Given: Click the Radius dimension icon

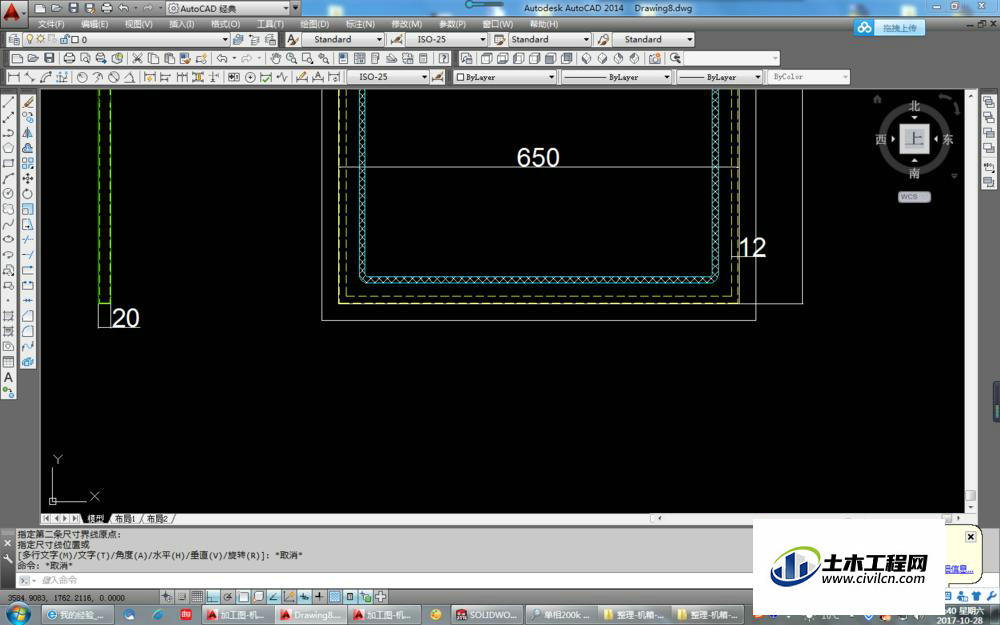Looking at the screenshot, I should [82, 77].
